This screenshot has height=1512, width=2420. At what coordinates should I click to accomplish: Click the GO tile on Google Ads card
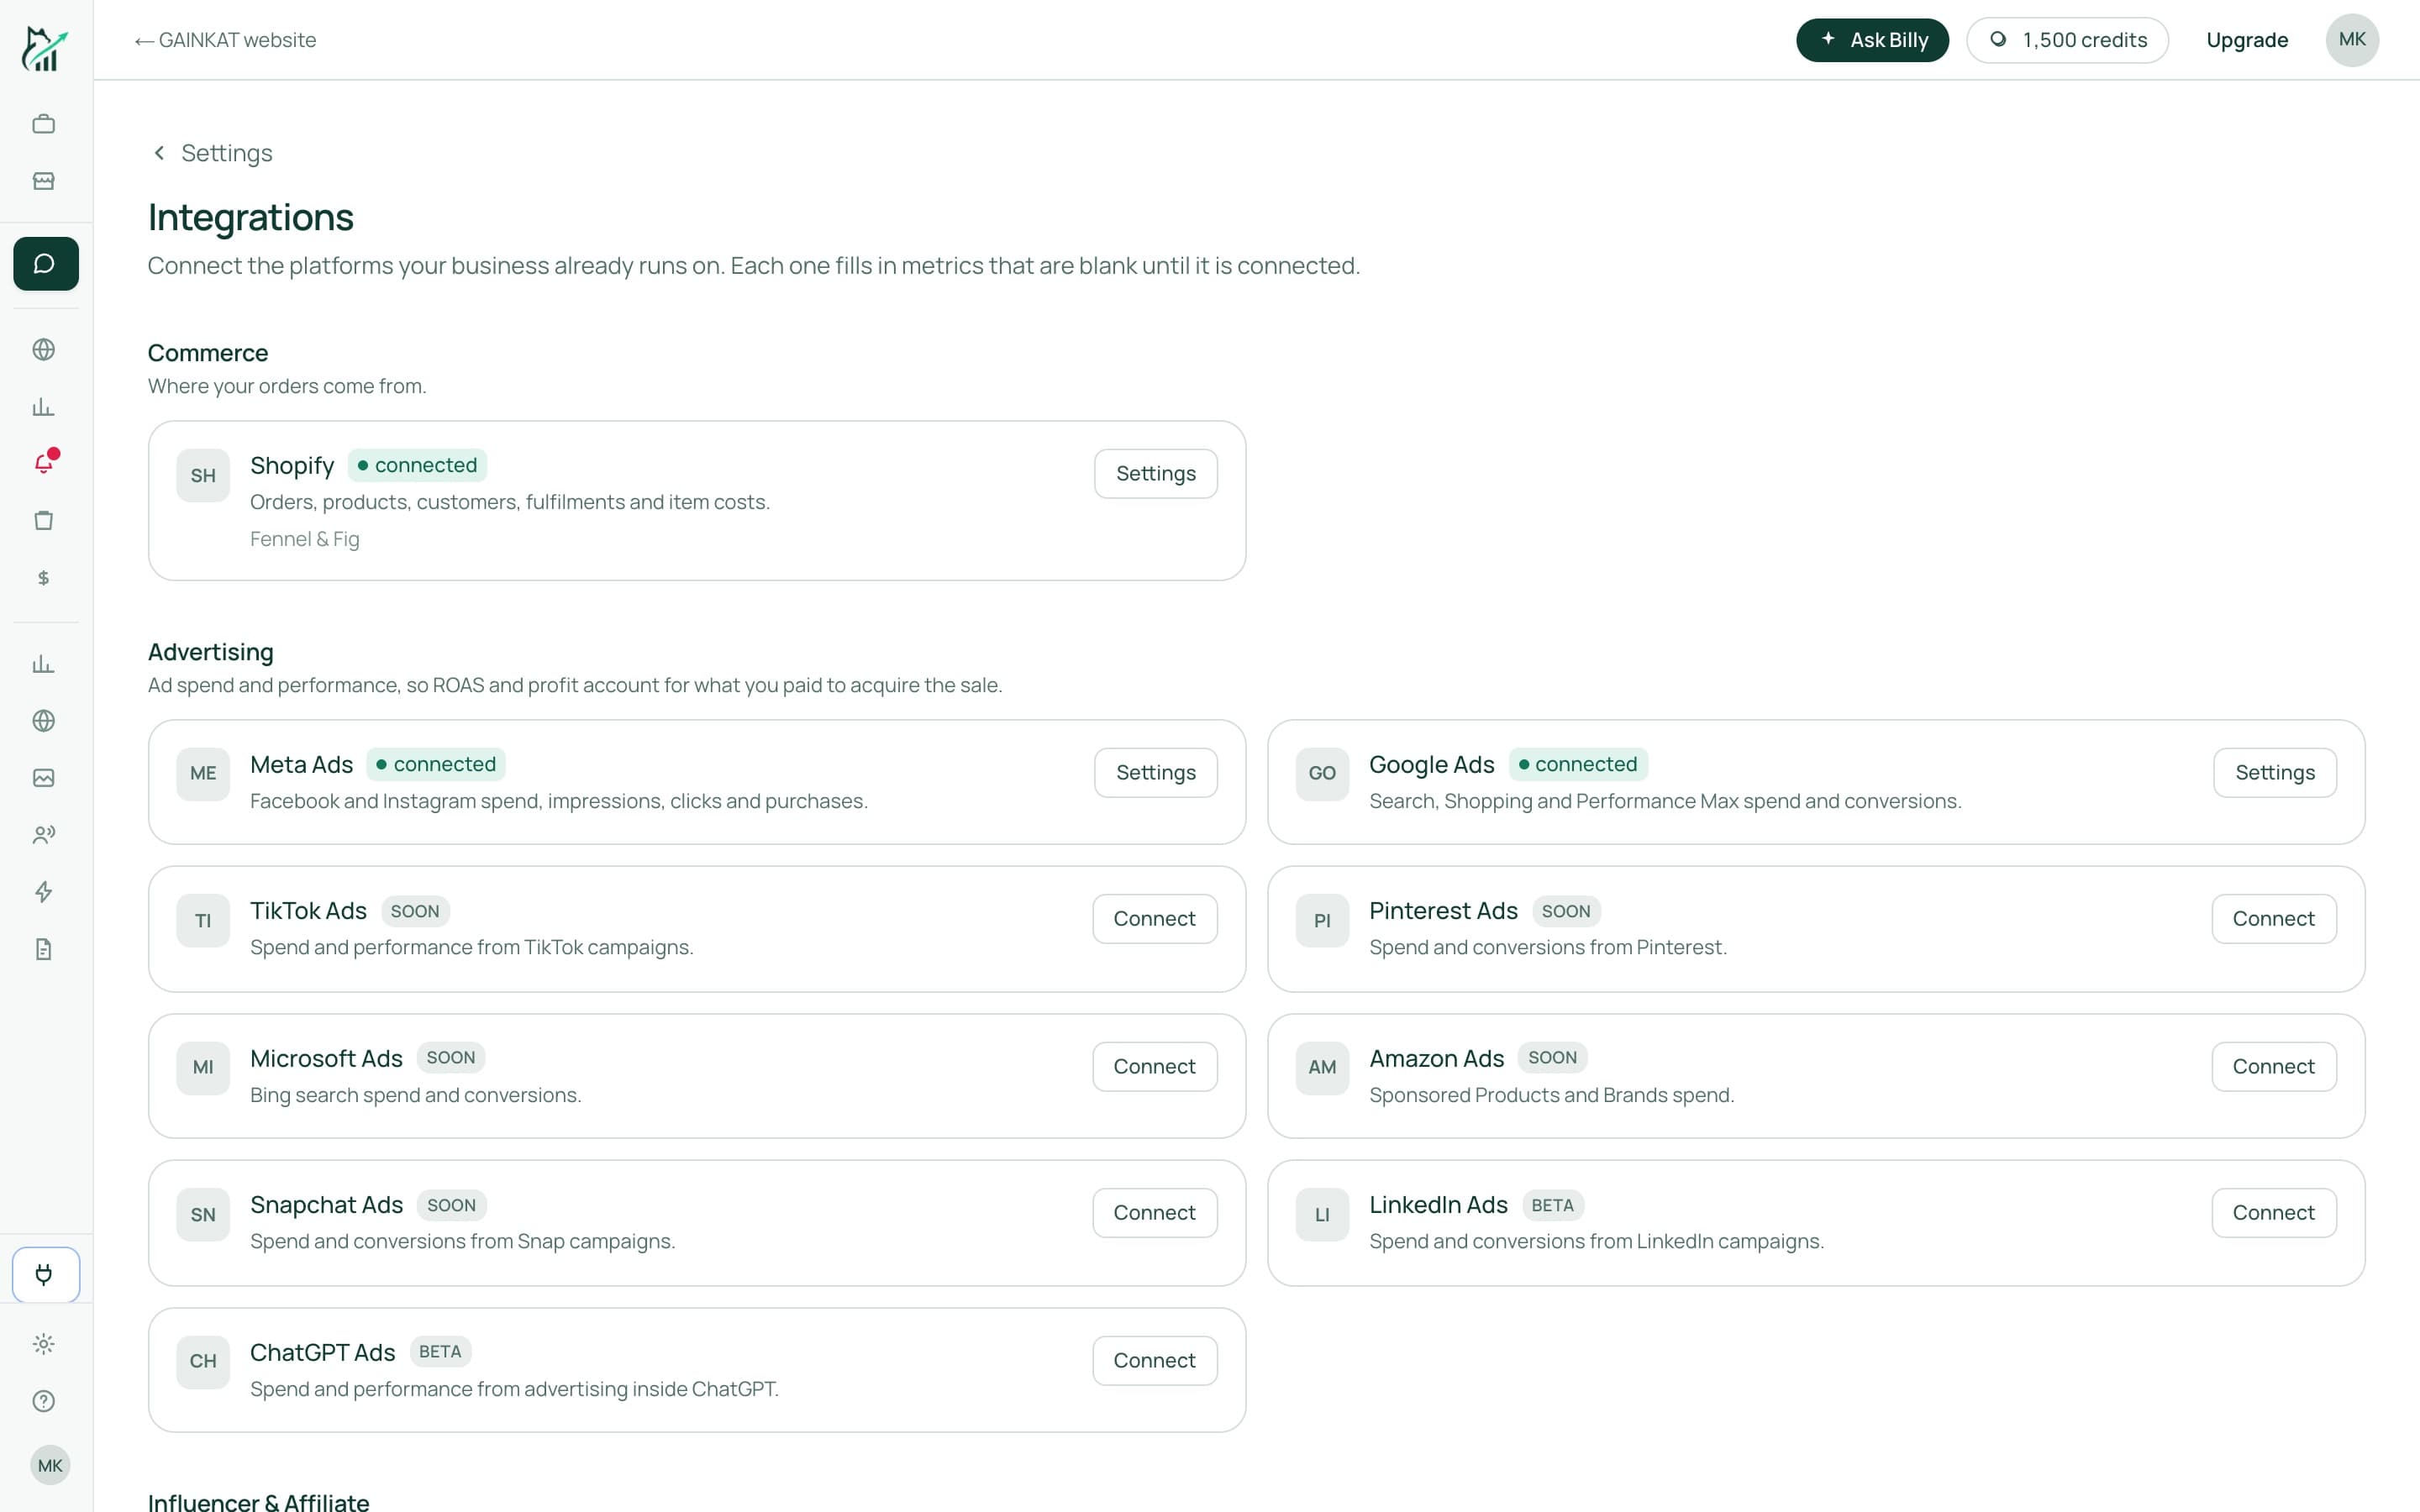[x=1322, y=774]
